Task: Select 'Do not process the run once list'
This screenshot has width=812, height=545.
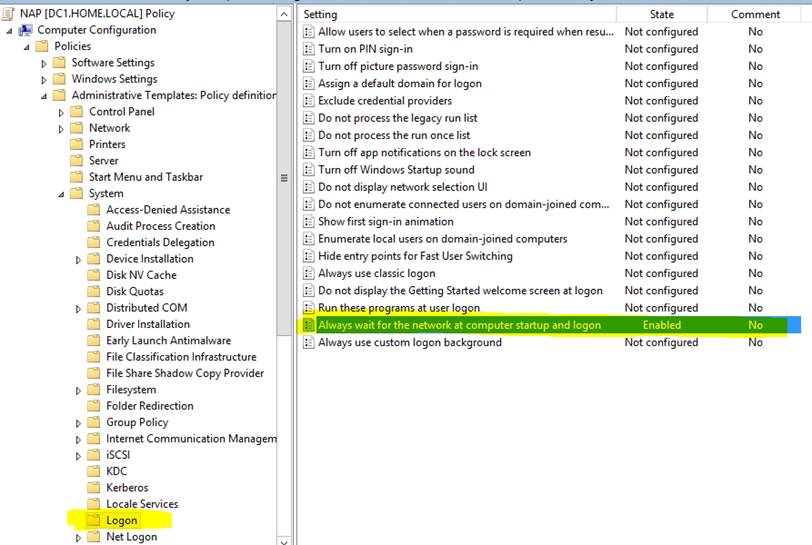Action: [394, 135]
